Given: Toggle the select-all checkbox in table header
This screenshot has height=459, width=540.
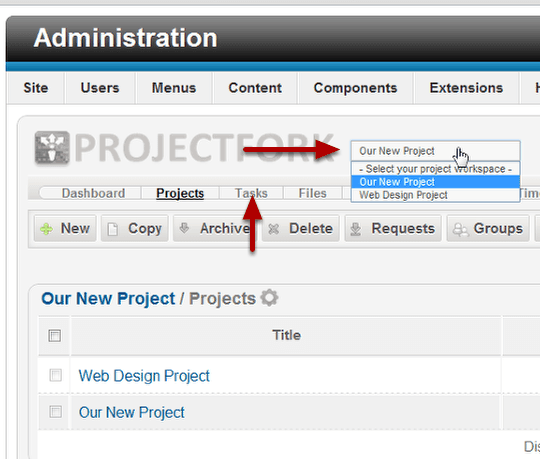Looking at the screenshot, I should [x=55, y=336].
